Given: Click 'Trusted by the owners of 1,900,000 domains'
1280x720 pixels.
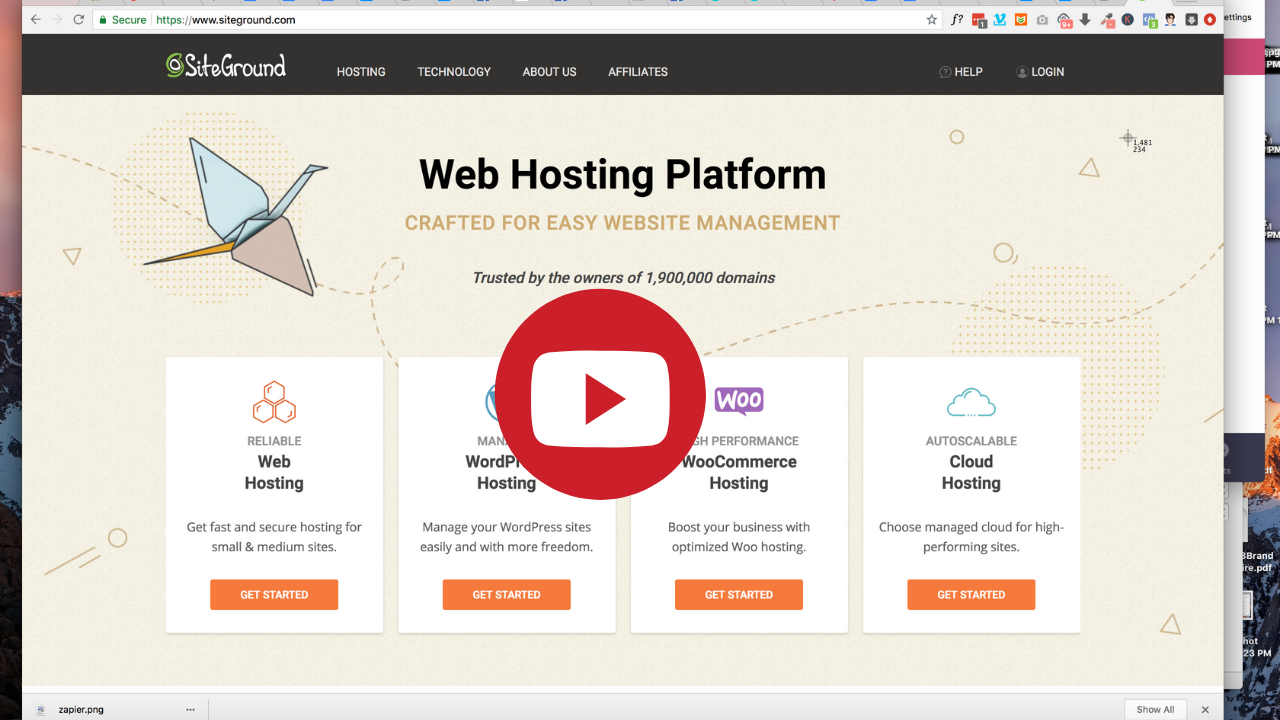Looking at the screenshot, I should [x=623, y=278].
